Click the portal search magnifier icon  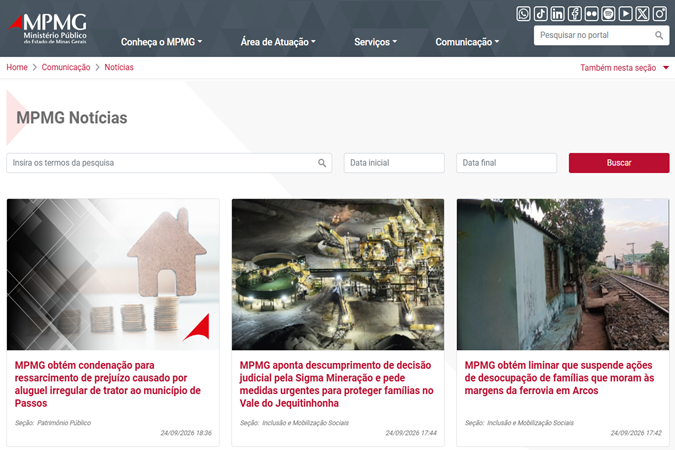659,35
